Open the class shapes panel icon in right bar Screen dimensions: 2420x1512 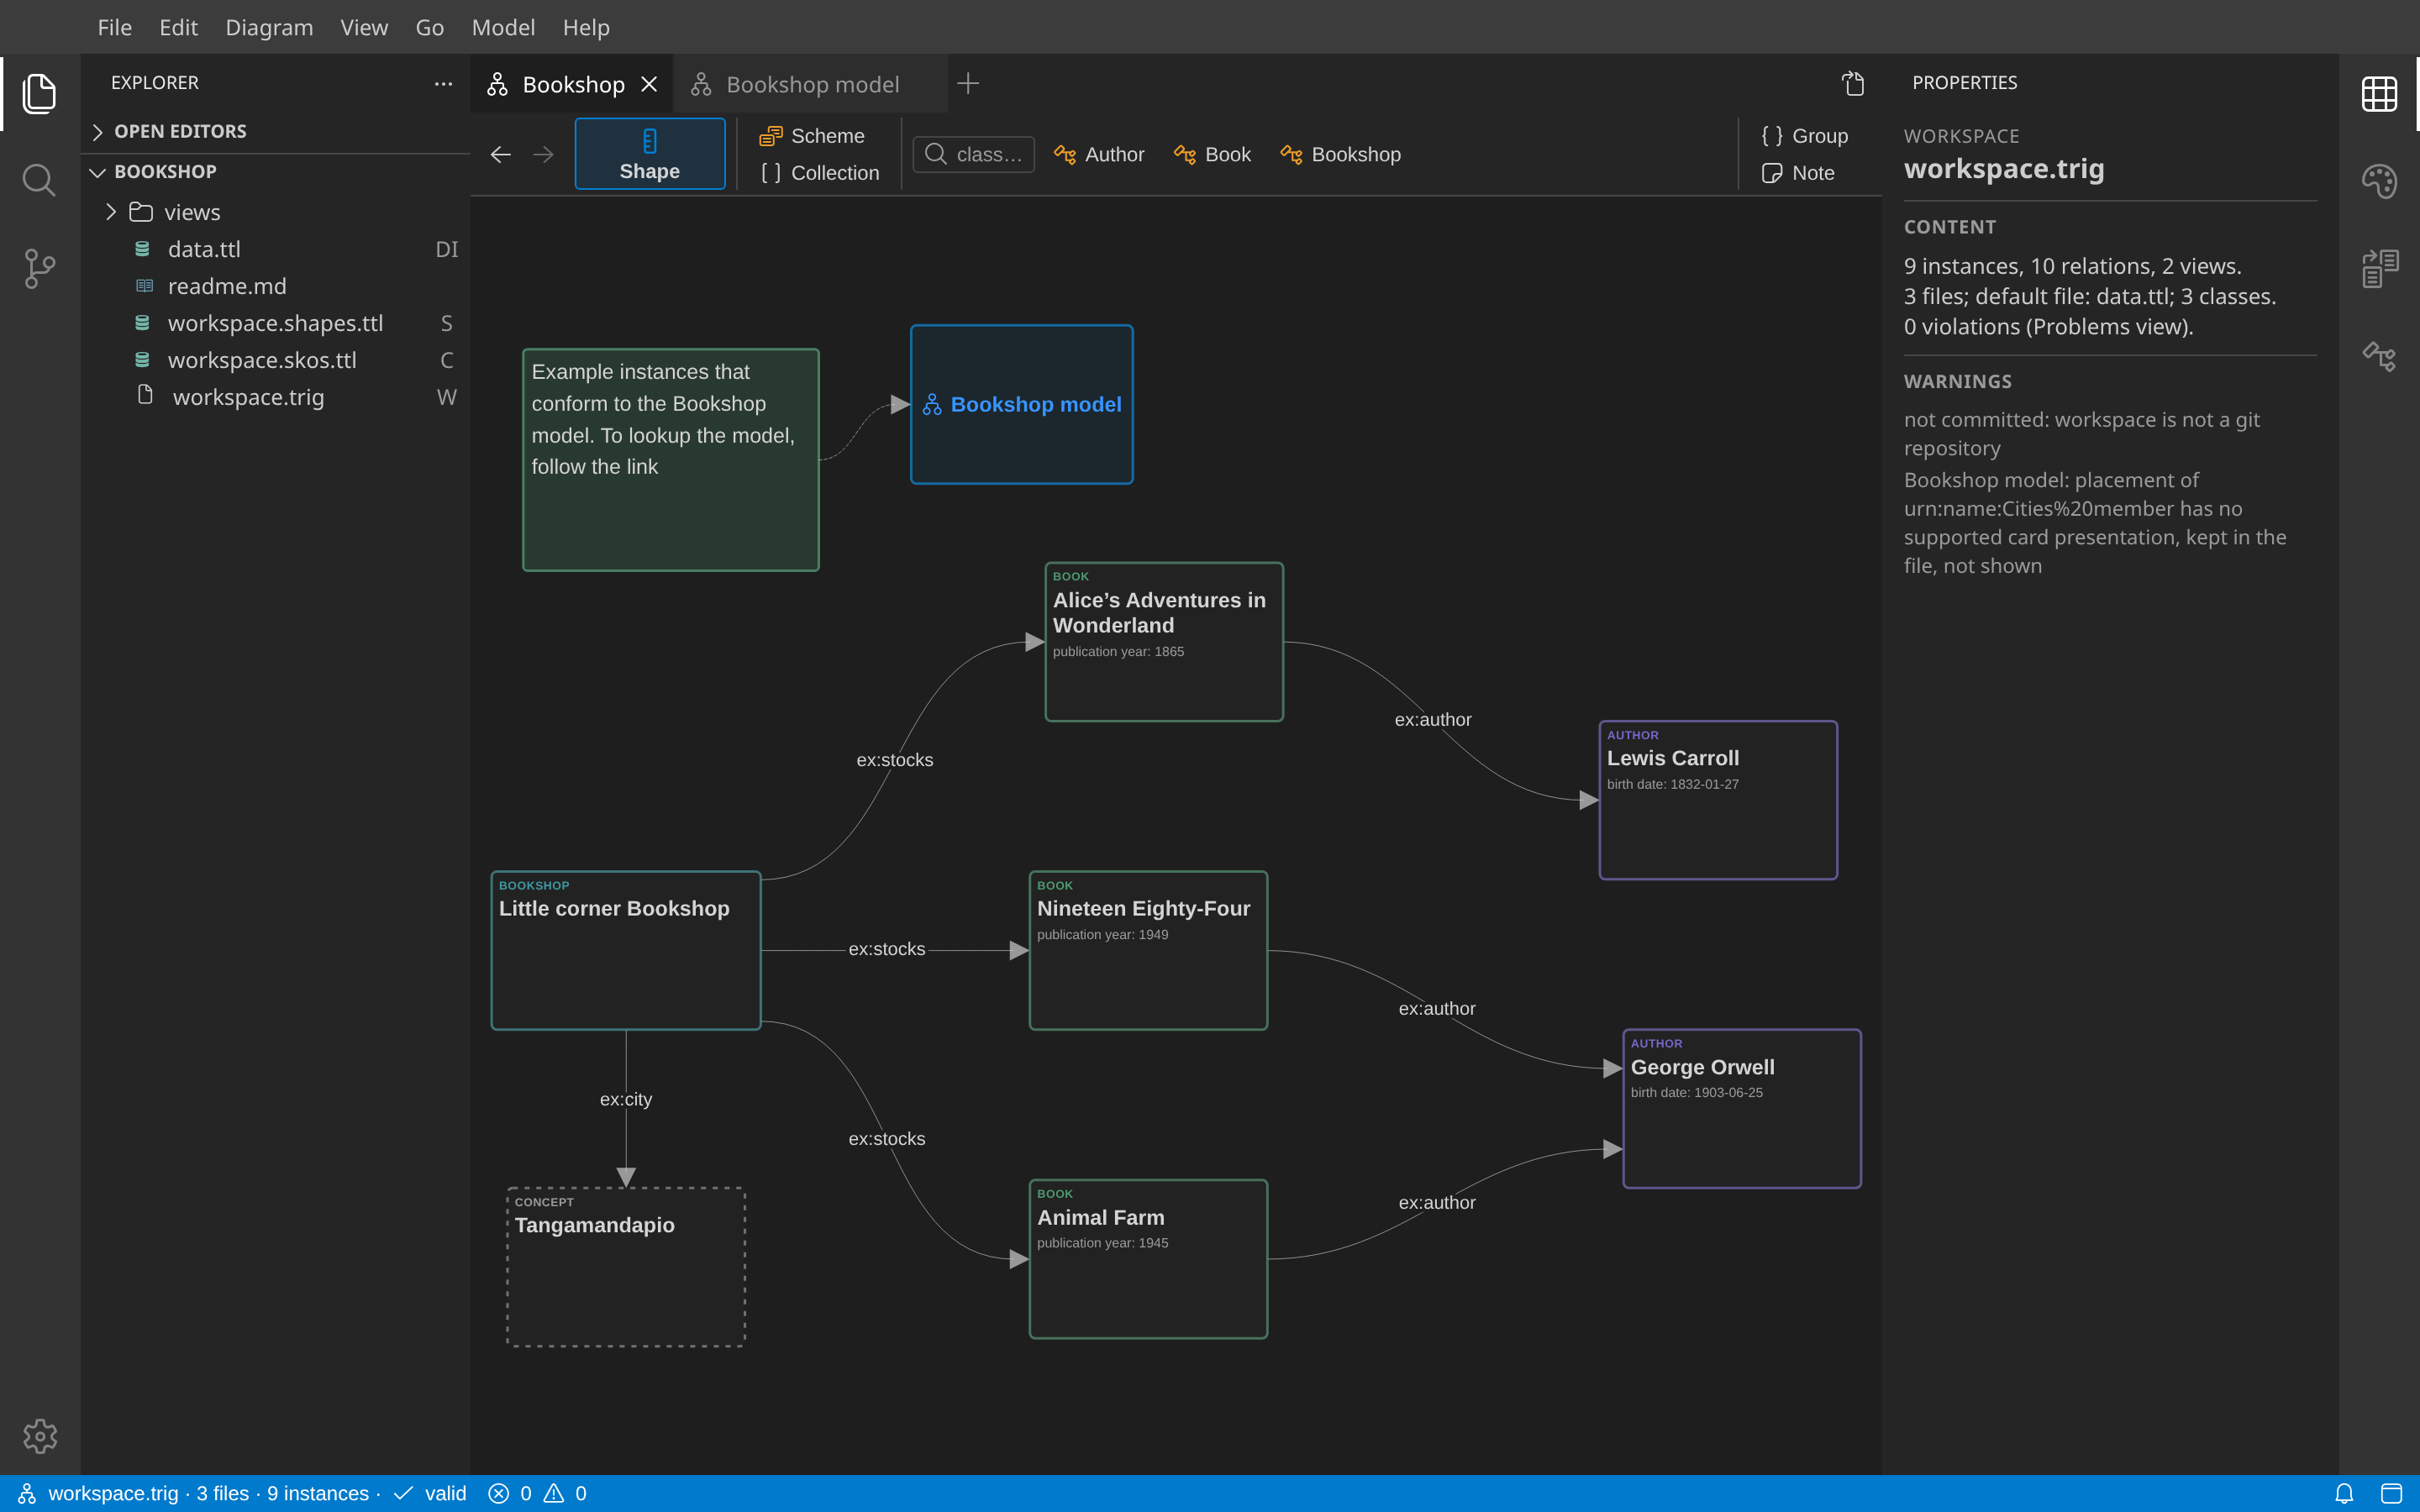[2379, 356]
